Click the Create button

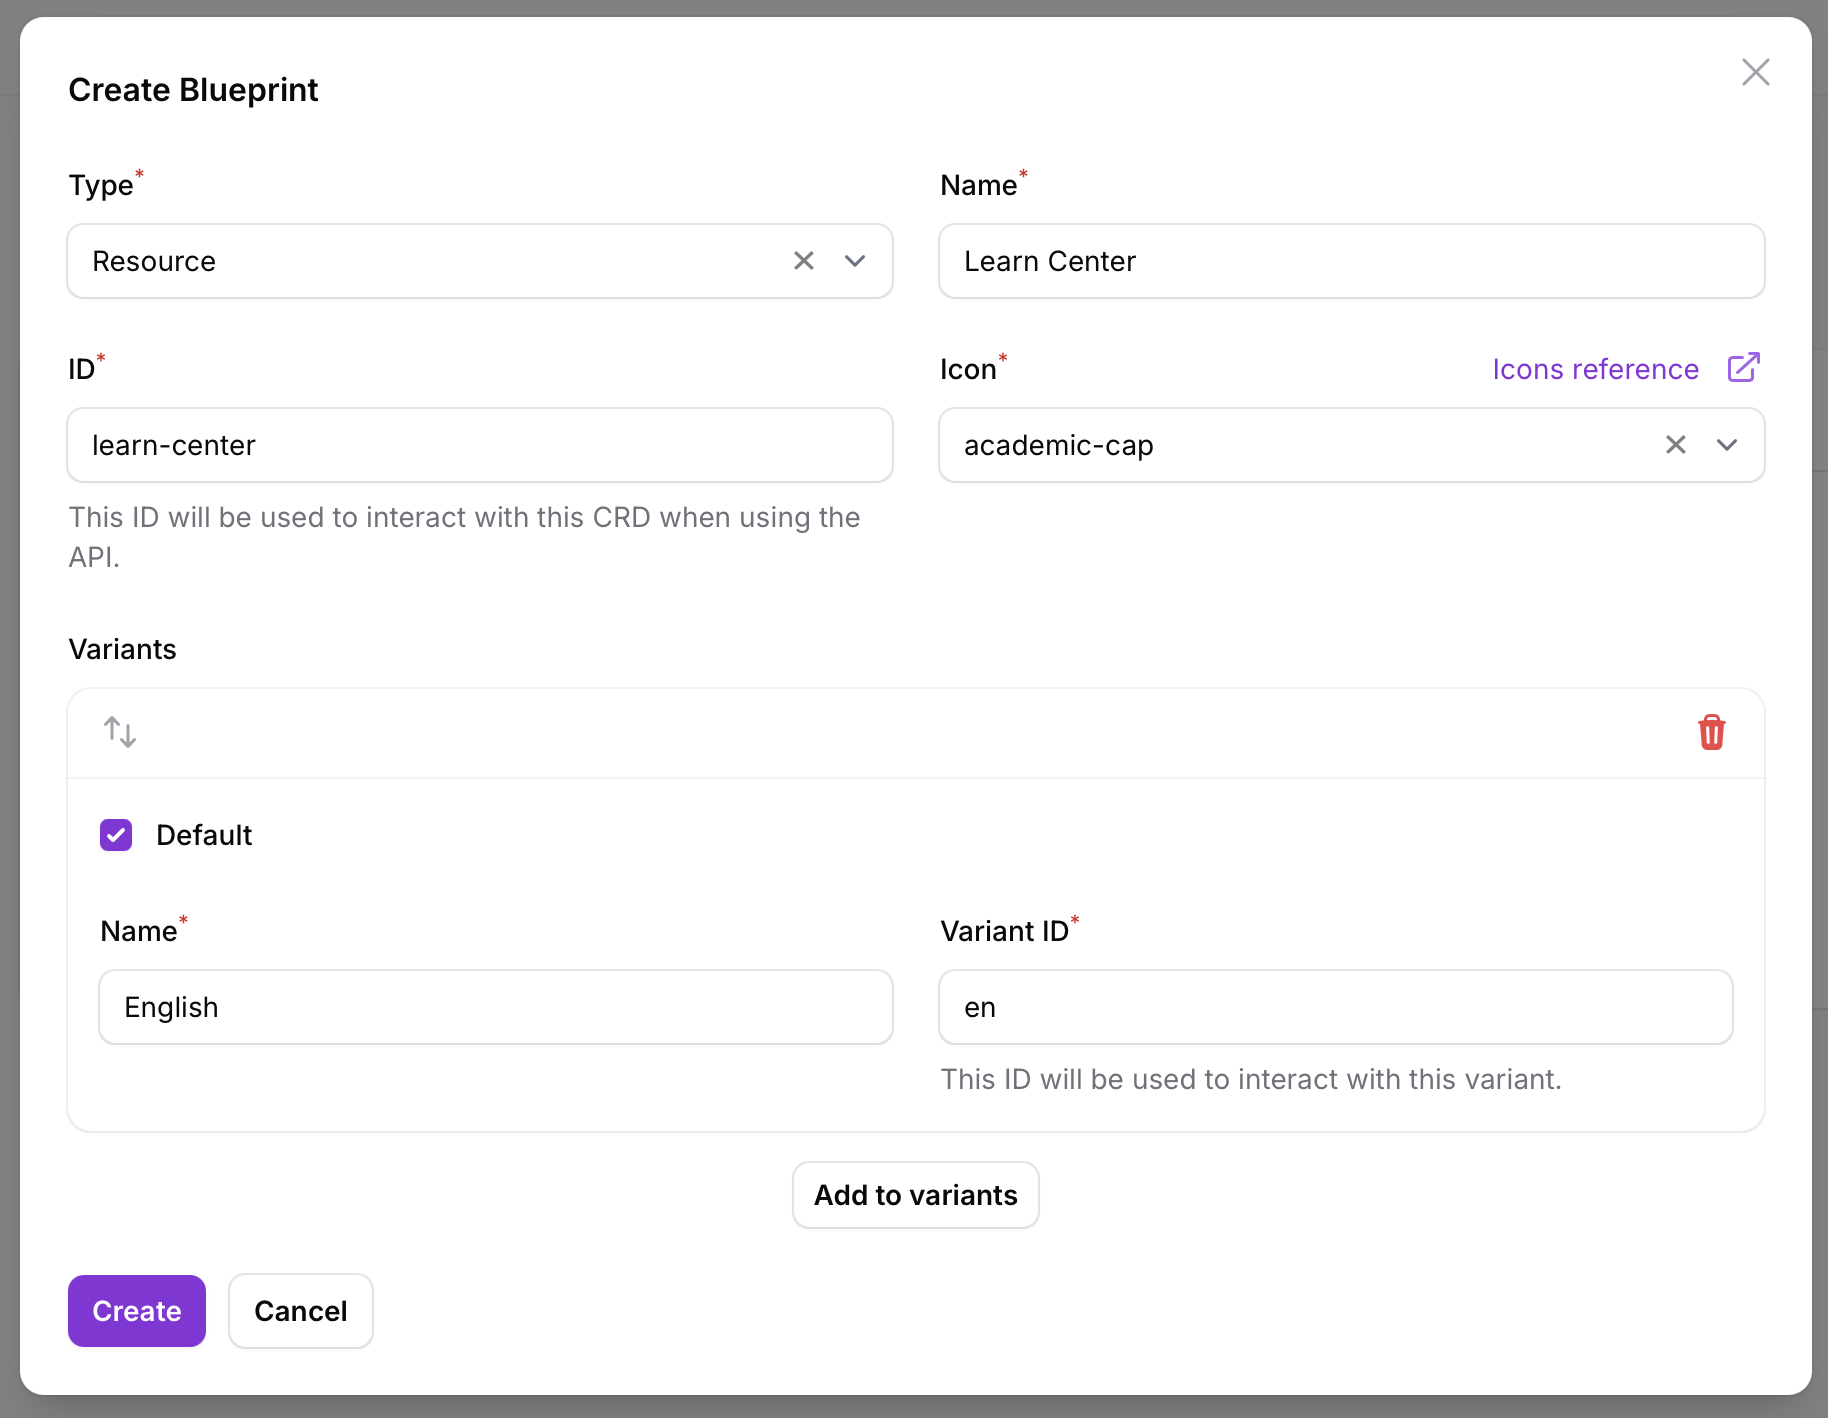[x=136, y=1311]
